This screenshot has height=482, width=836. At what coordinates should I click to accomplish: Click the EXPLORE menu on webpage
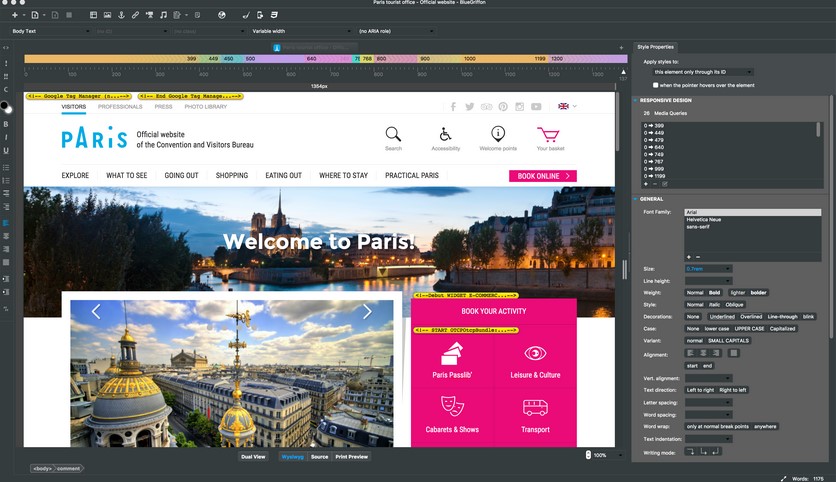click(75, 175)
